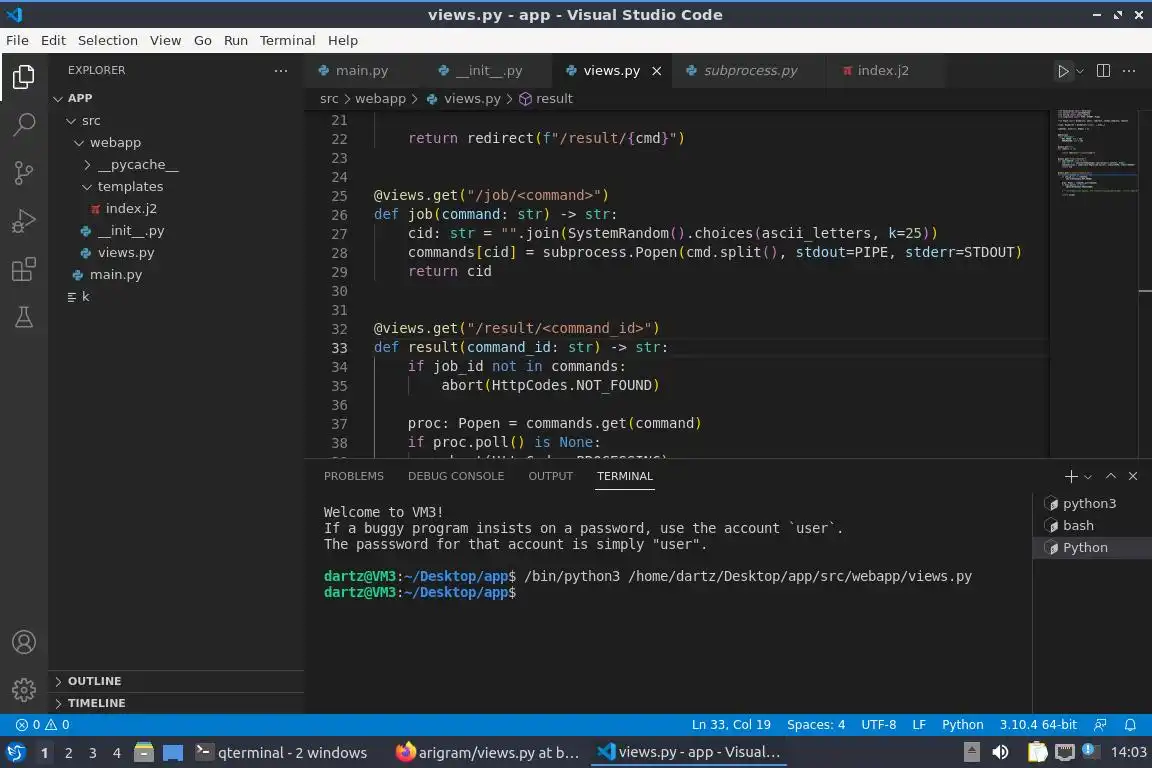The width and height of the screenshot is (1152, 768).
Task: Open notifications bell in status bar
Action: coord(1131,725)
